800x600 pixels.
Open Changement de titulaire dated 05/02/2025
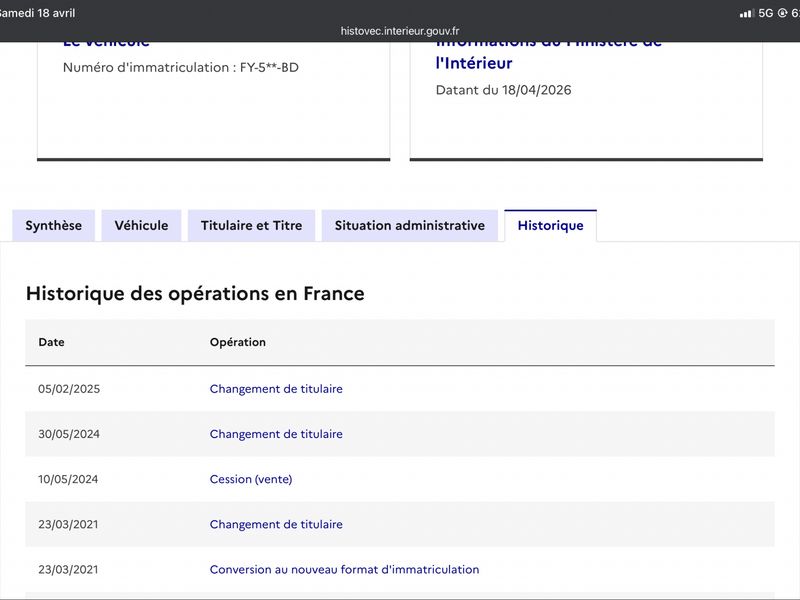click(x=276, y=389)
